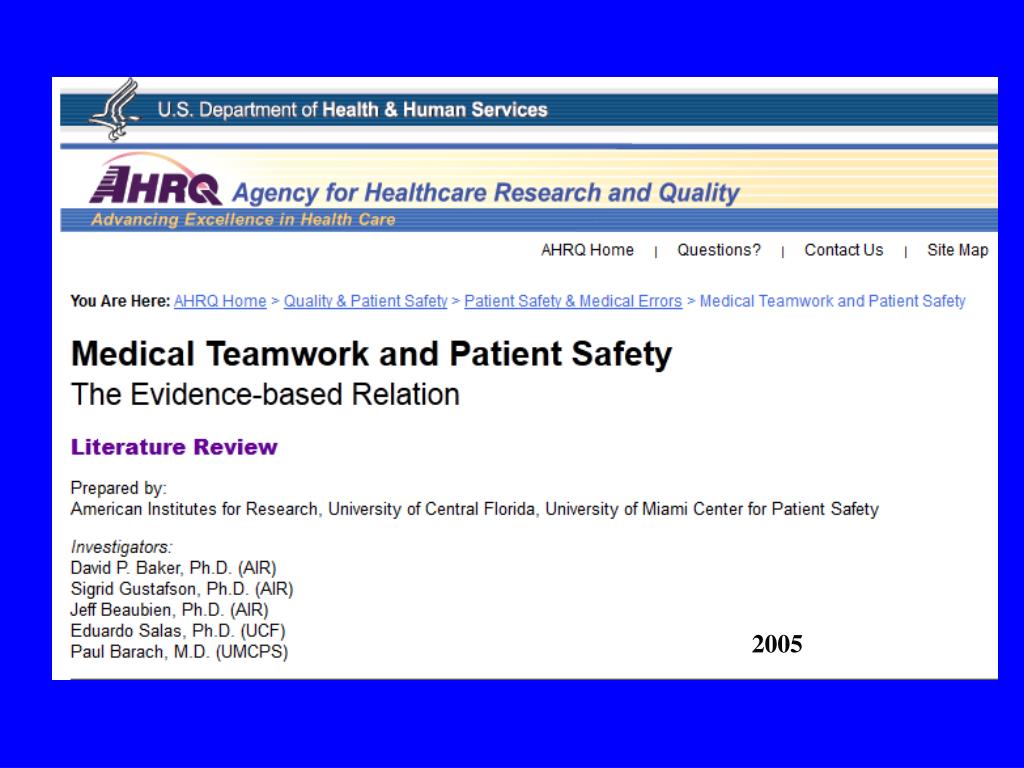The height and width of the screenshot is (768, 1024).
Task: Follow the AHRQ Home breadcrumb link
Action: [220, 301]
